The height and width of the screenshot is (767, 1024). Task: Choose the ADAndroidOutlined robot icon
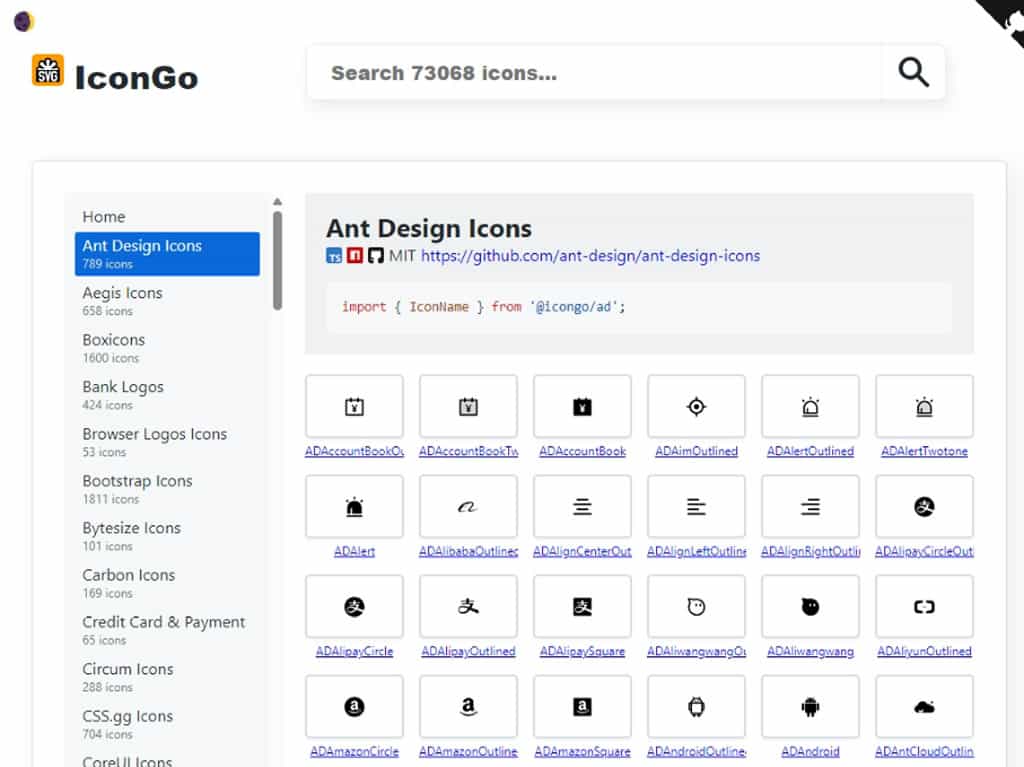(x=696, y=706)
